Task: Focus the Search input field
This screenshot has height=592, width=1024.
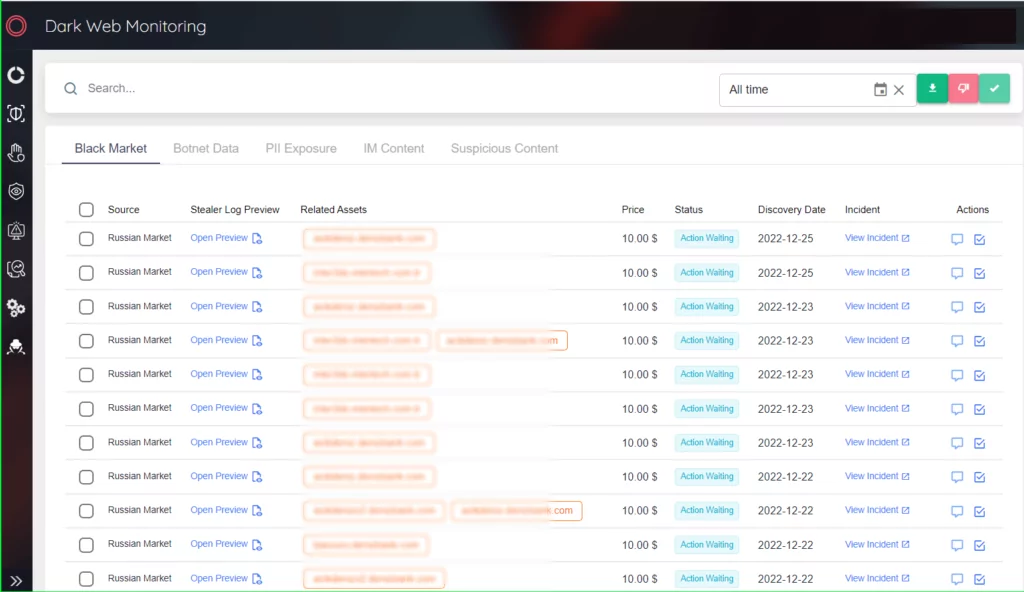Action: pyautogui.click(x=392, y=88)
